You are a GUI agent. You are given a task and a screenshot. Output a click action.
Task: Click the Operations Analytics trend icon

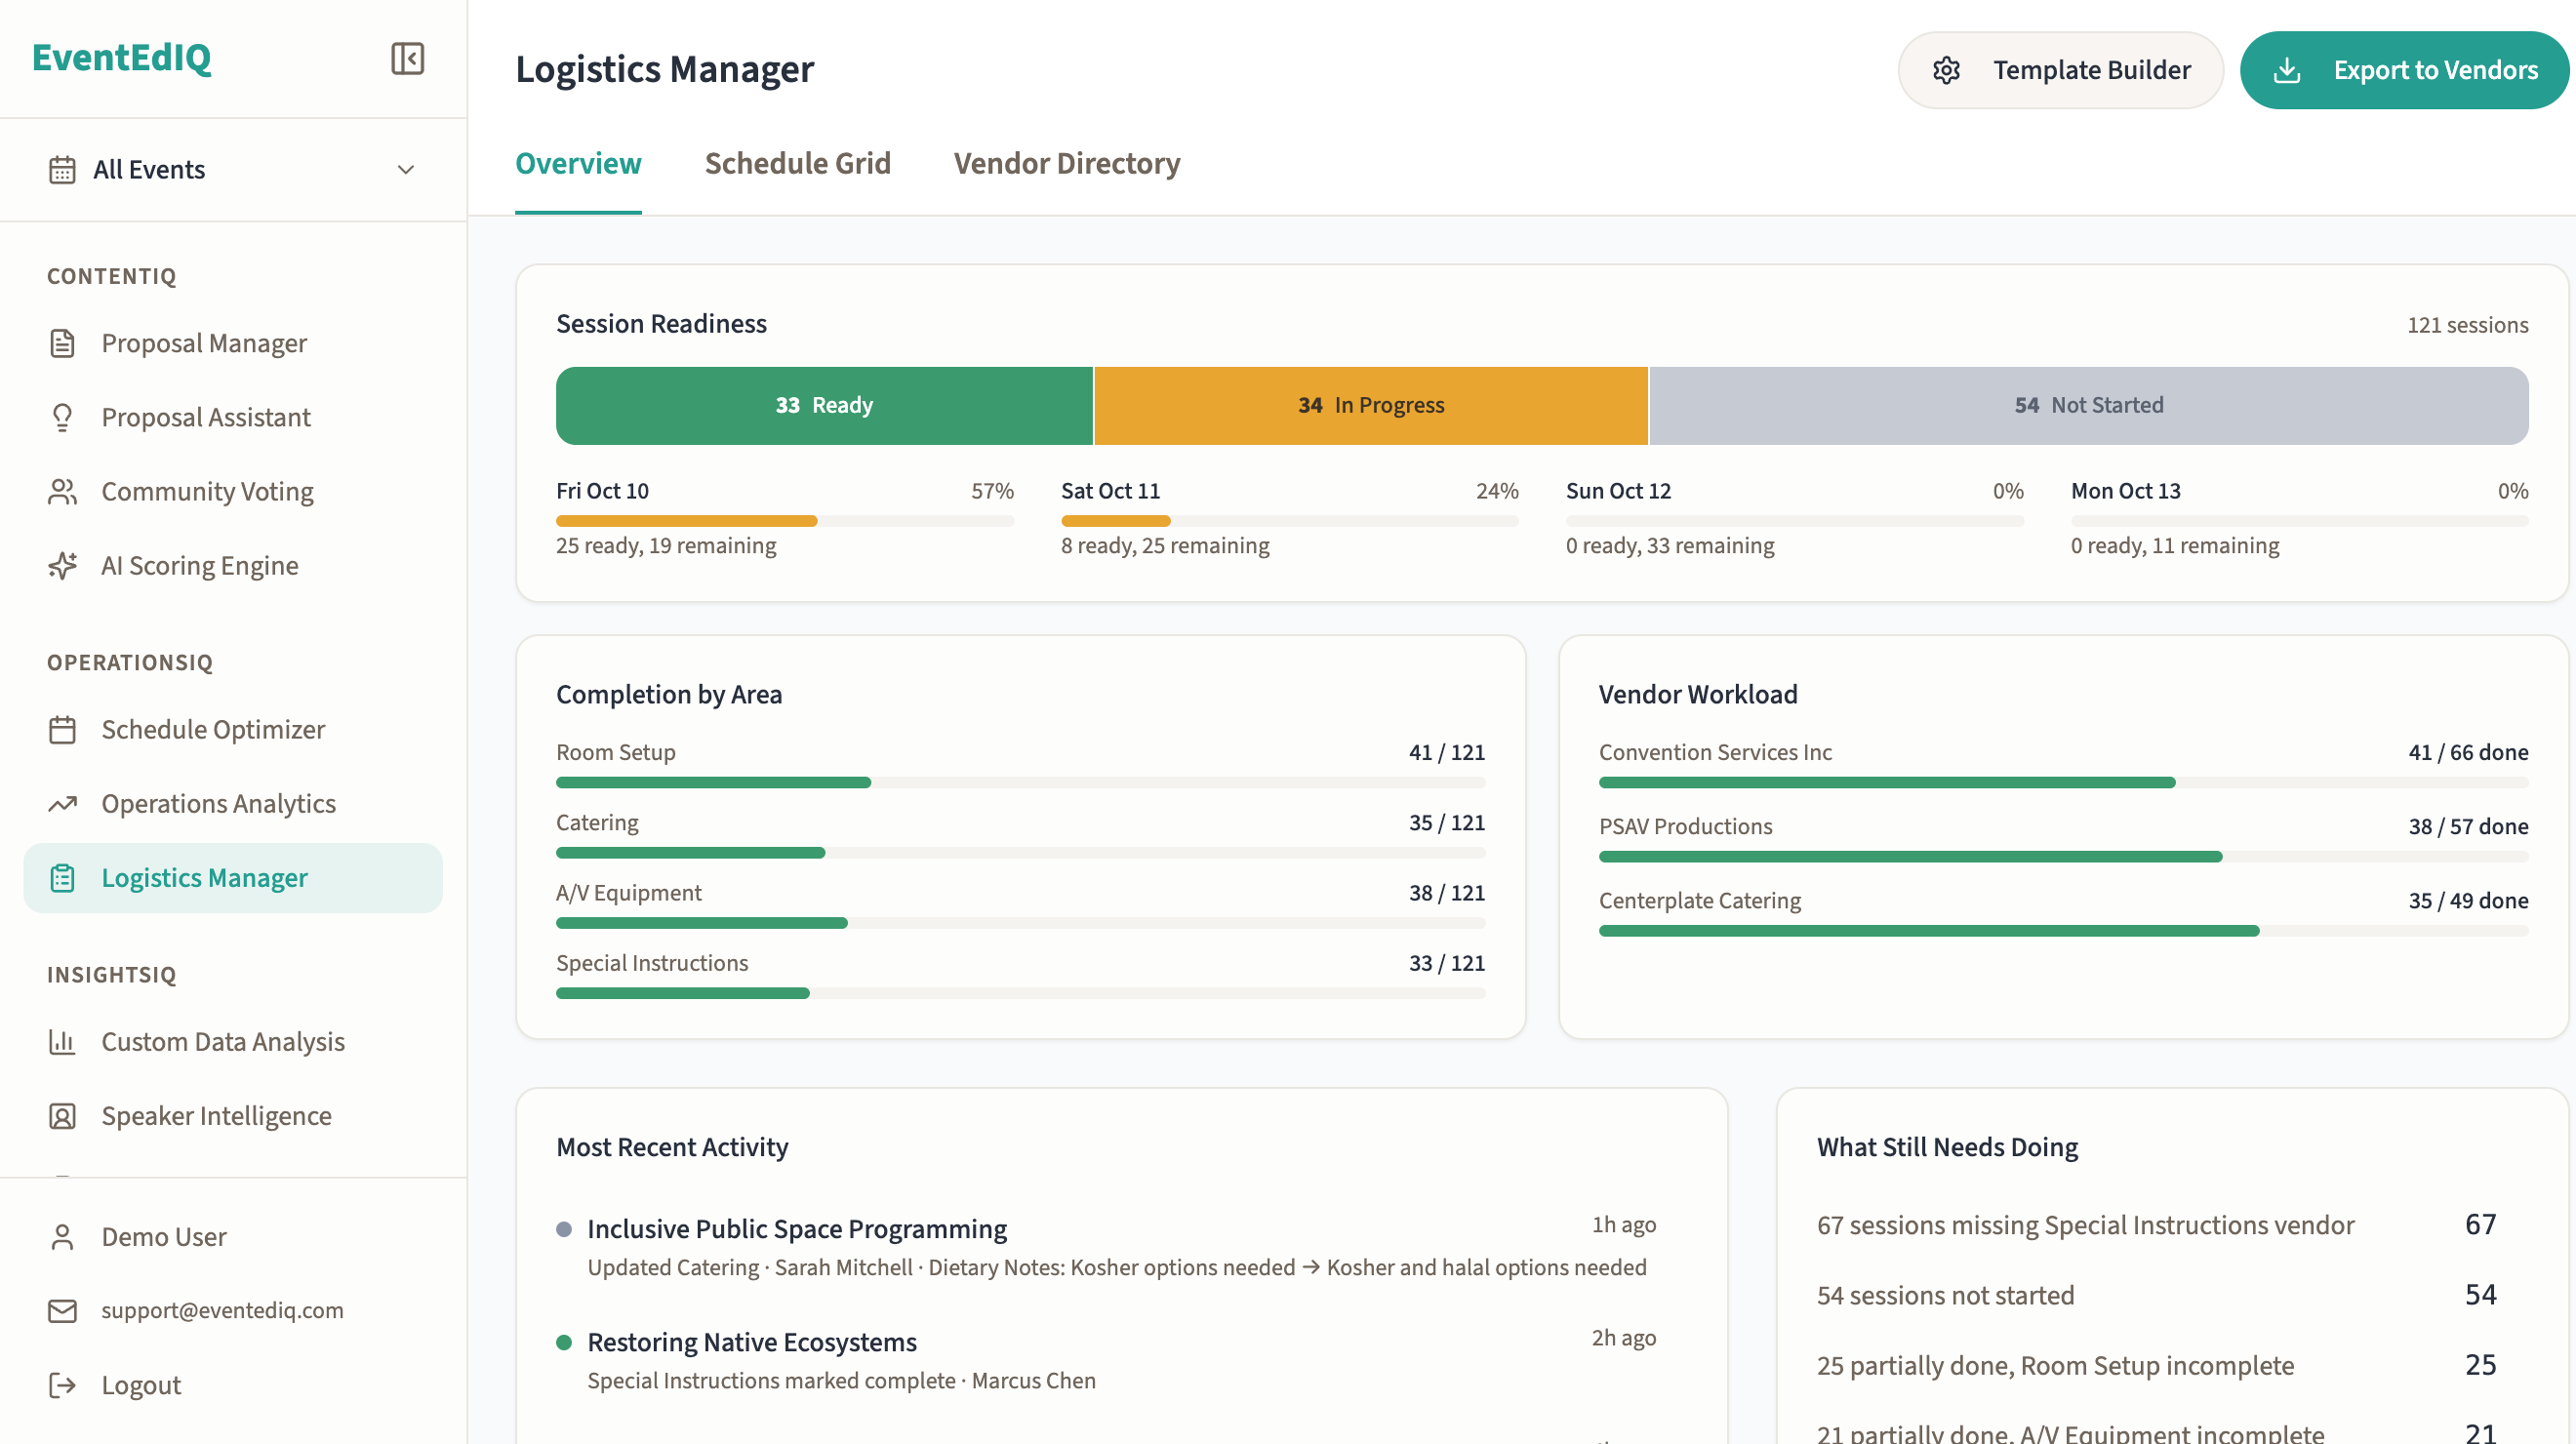point(62,803)
